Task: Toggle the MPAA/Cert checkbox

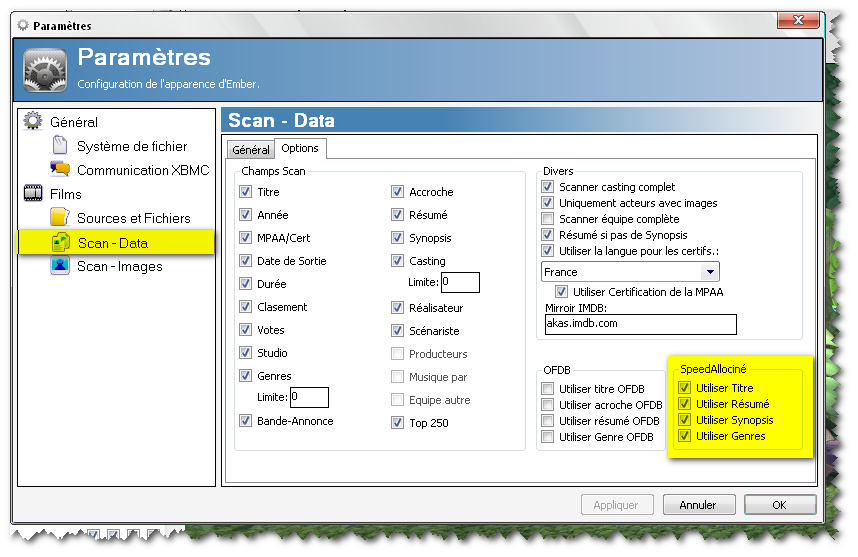Action: point(245,238)
